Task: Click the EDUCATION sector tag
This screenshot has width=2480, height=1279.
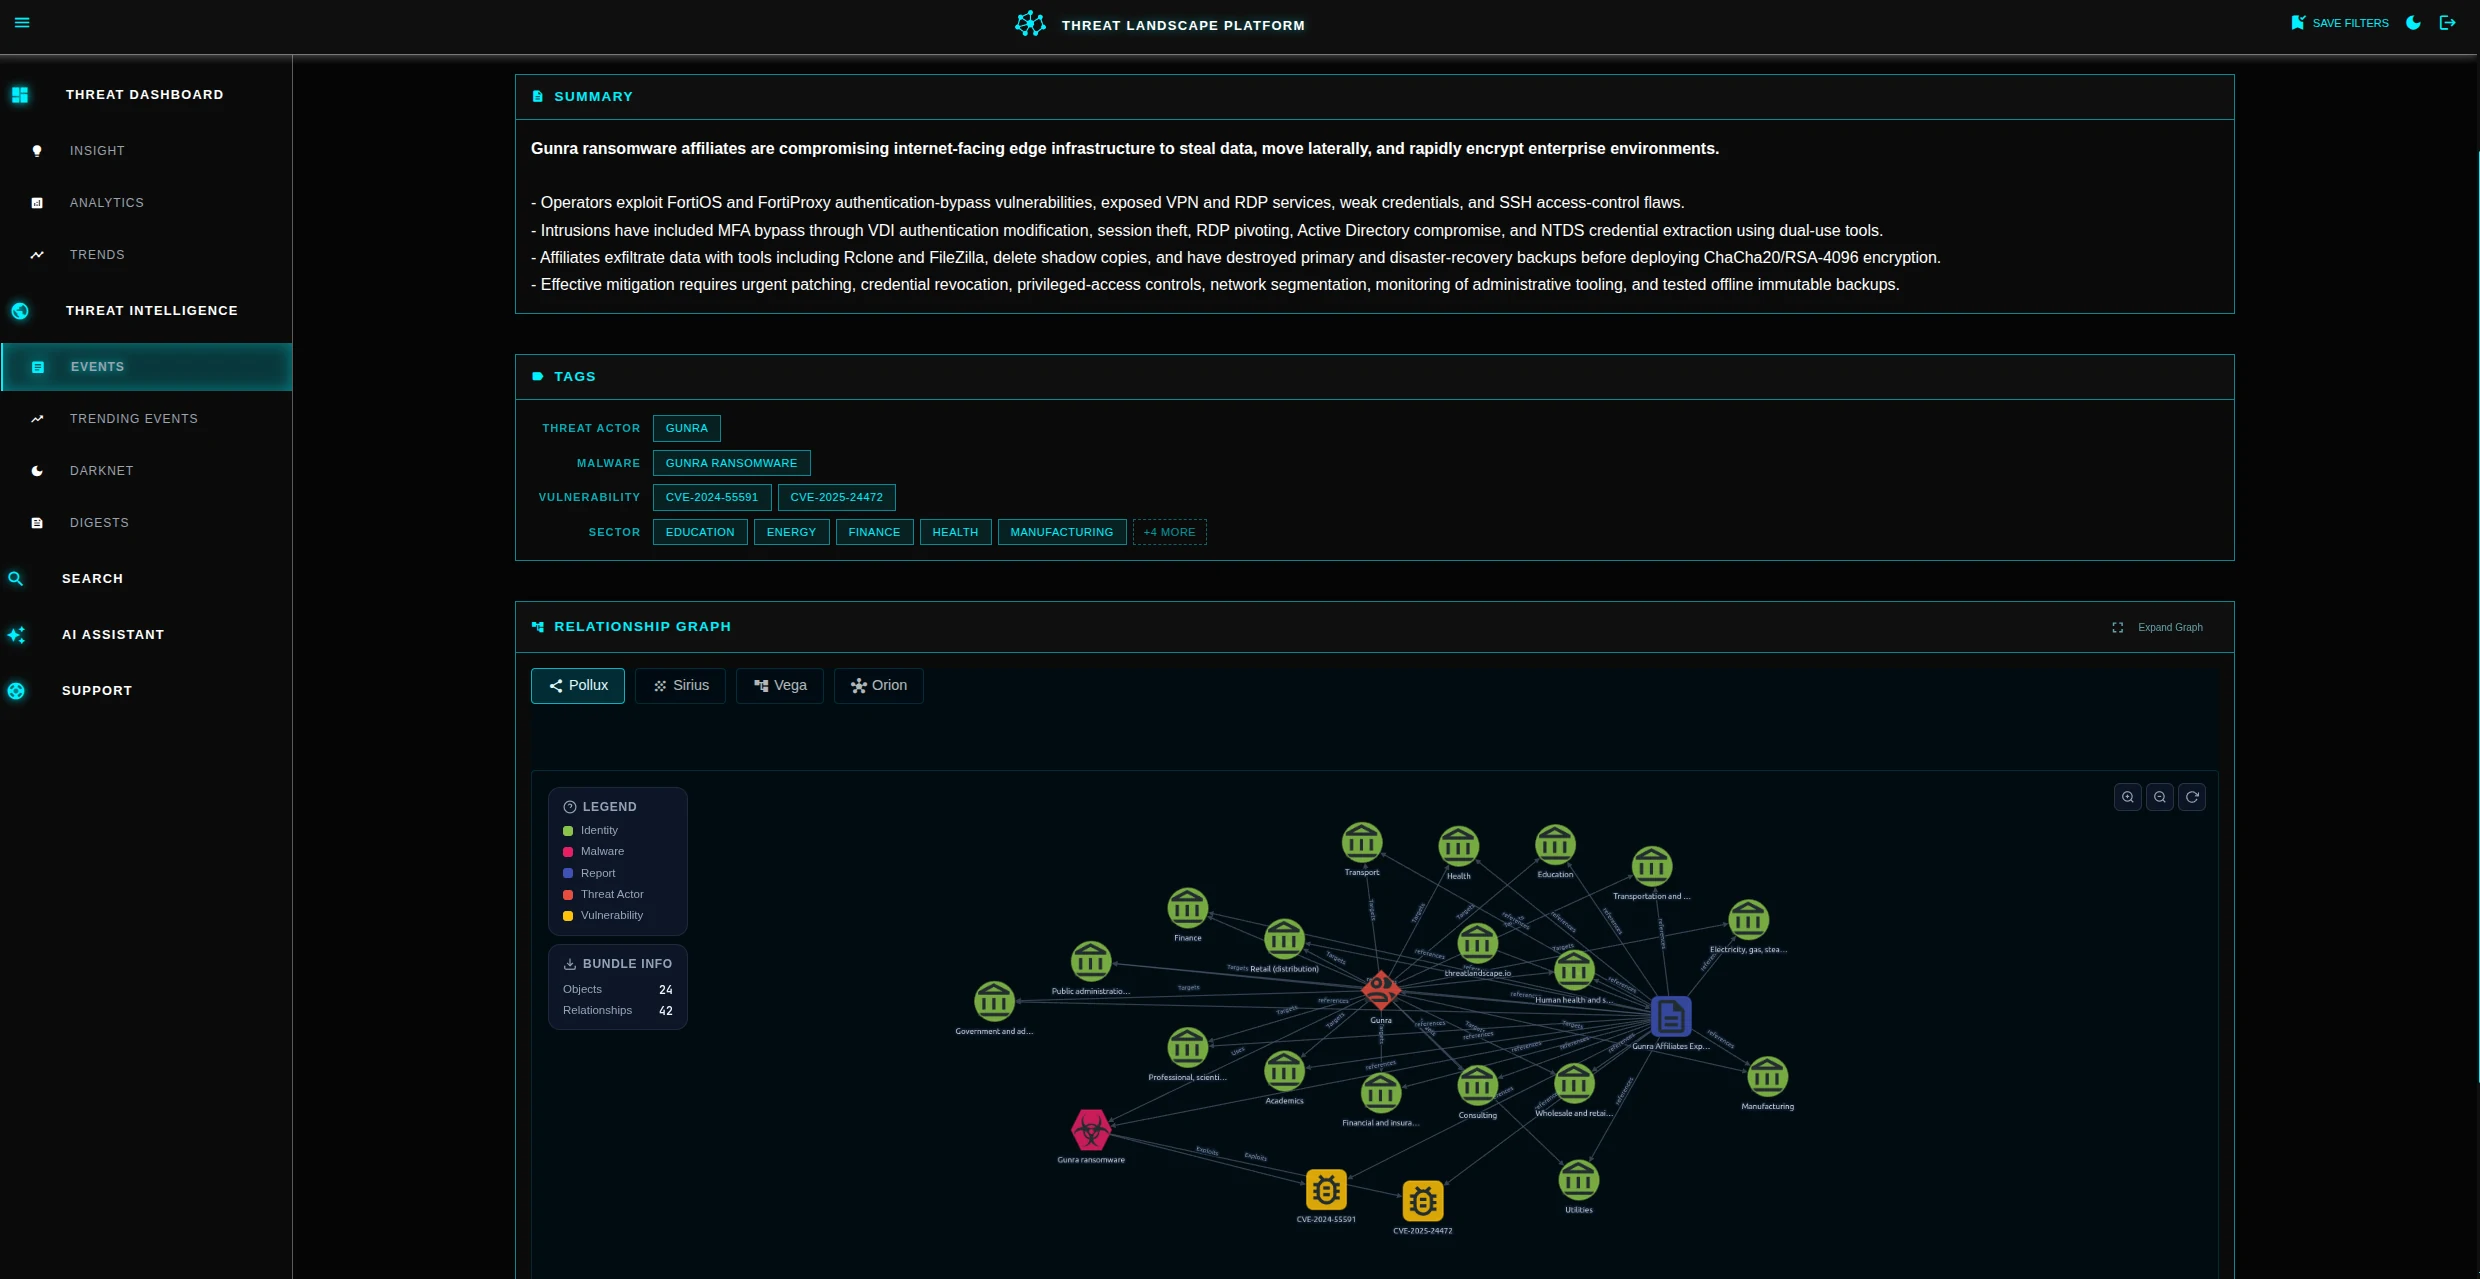Action: pyautogui.click(x=700, y=532)
